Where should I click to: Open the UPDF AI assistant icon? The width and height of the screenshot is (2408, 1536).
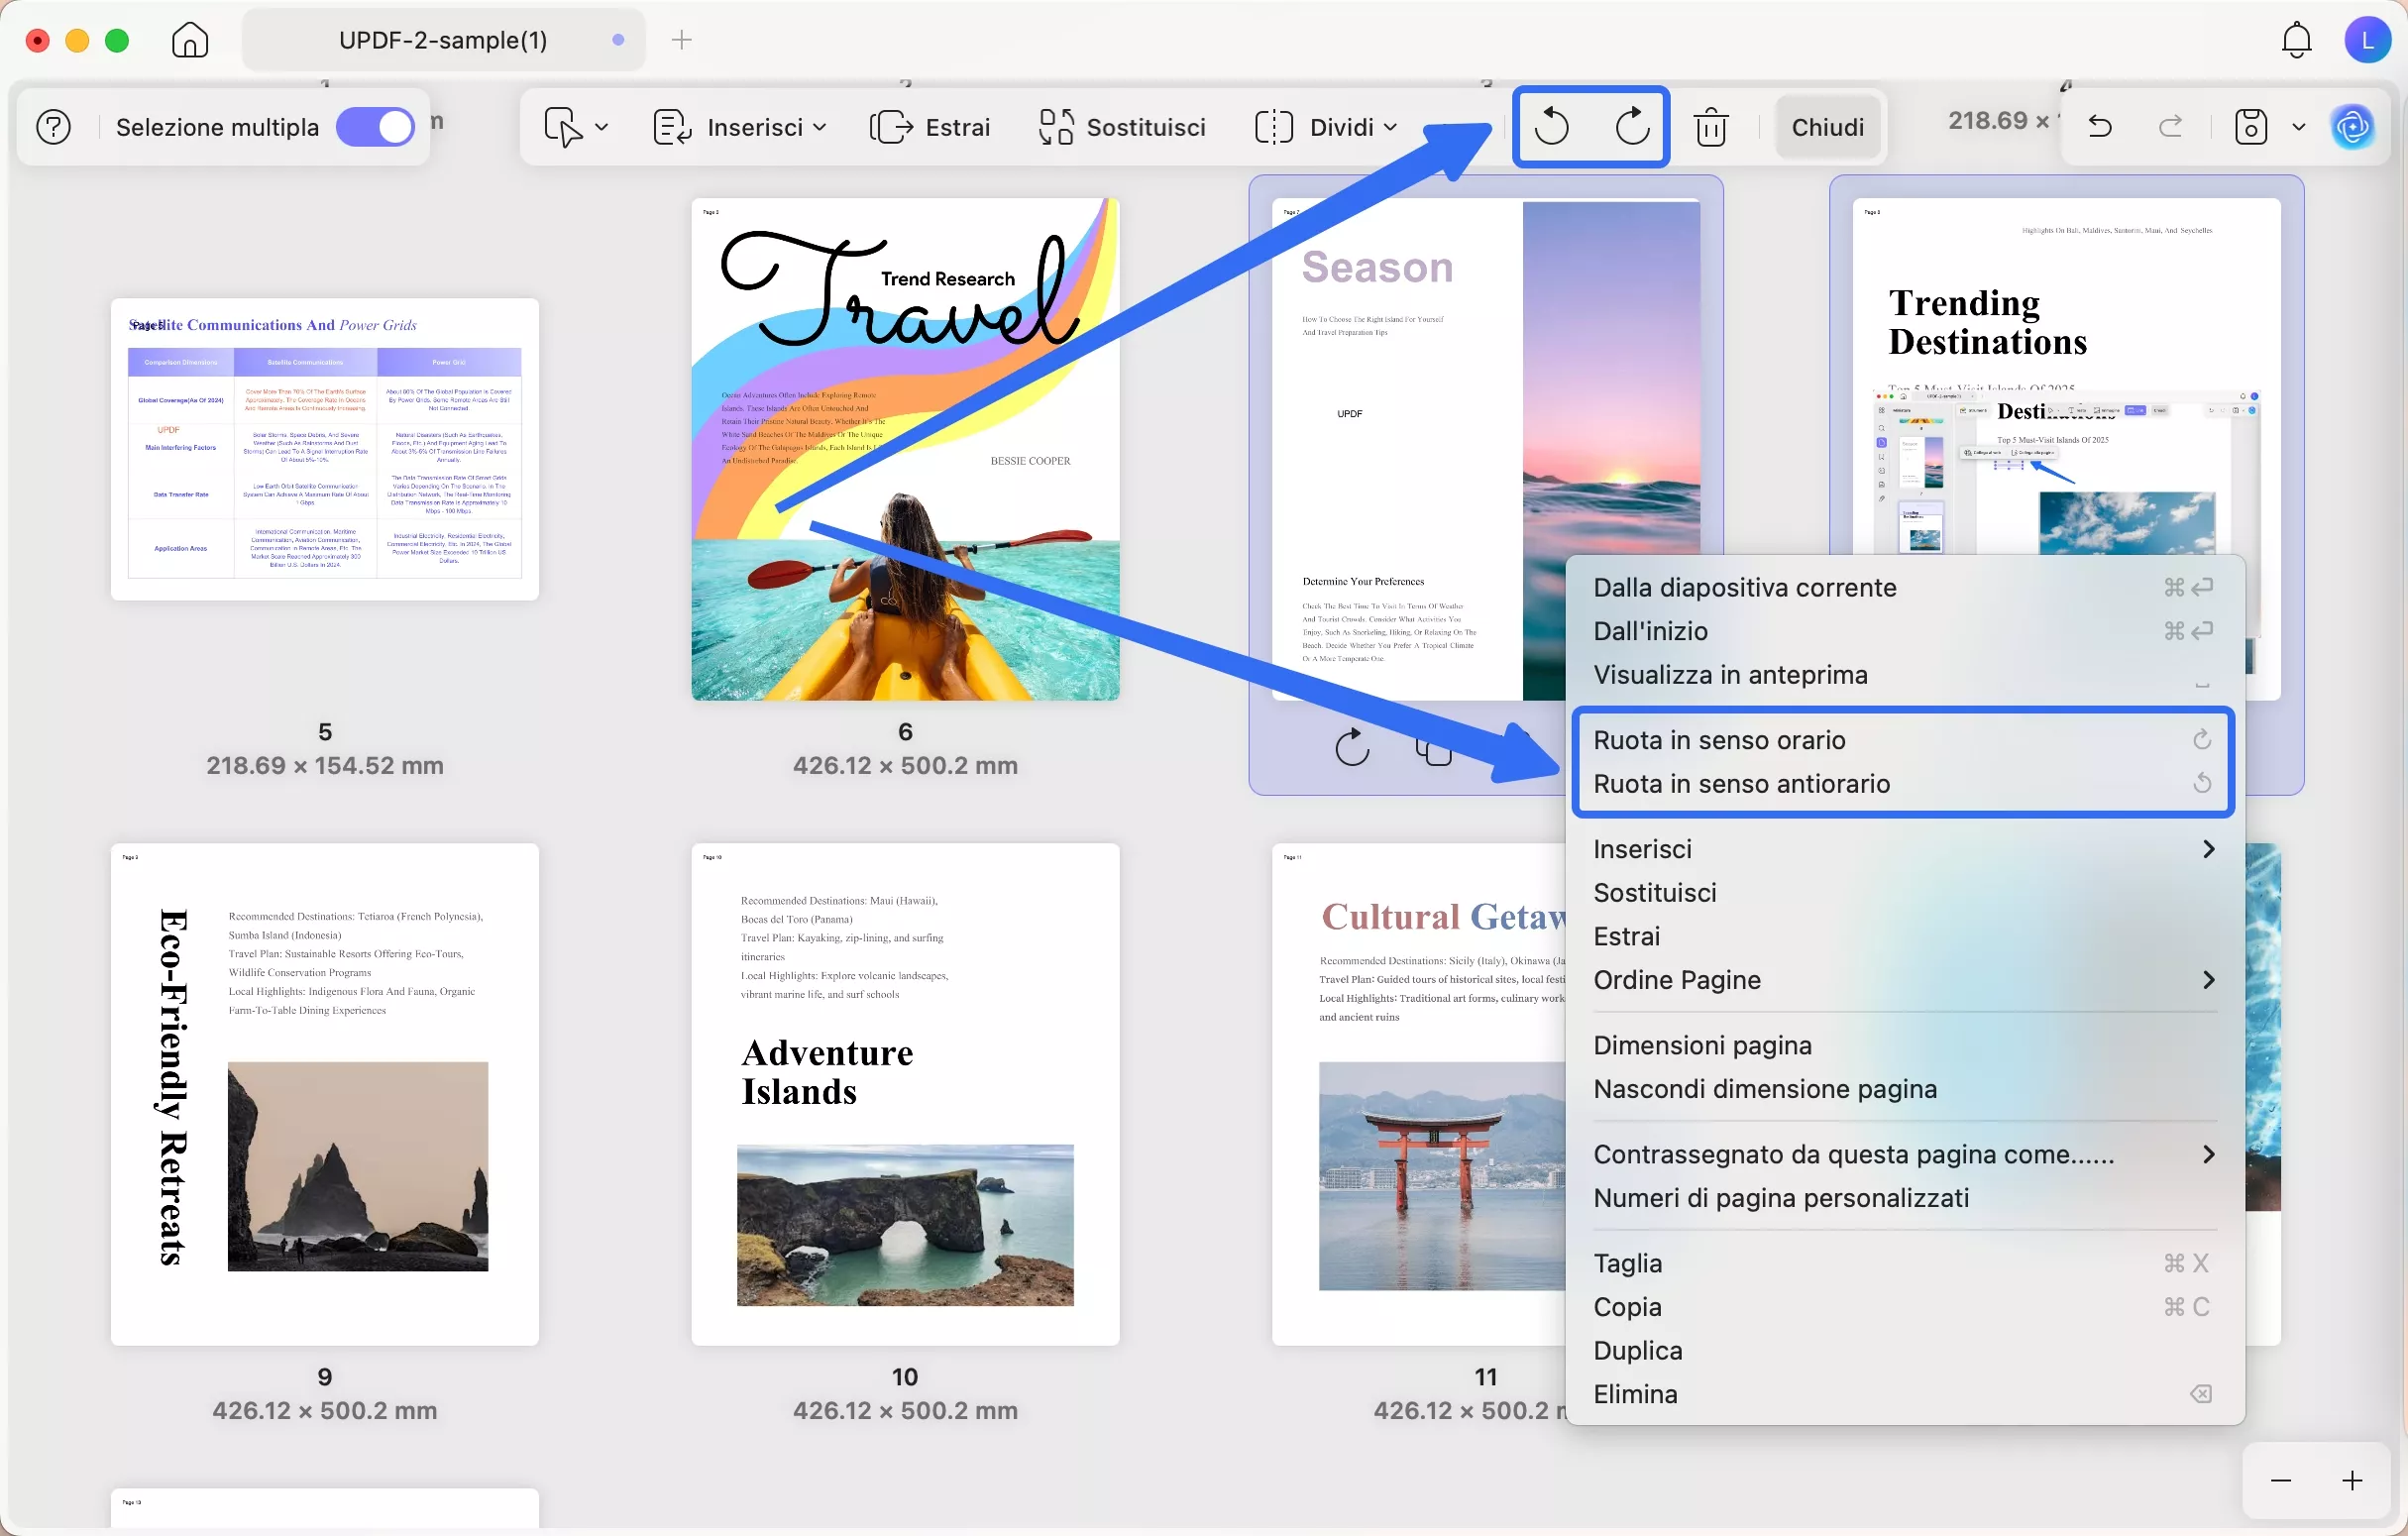coord(2354,127)
